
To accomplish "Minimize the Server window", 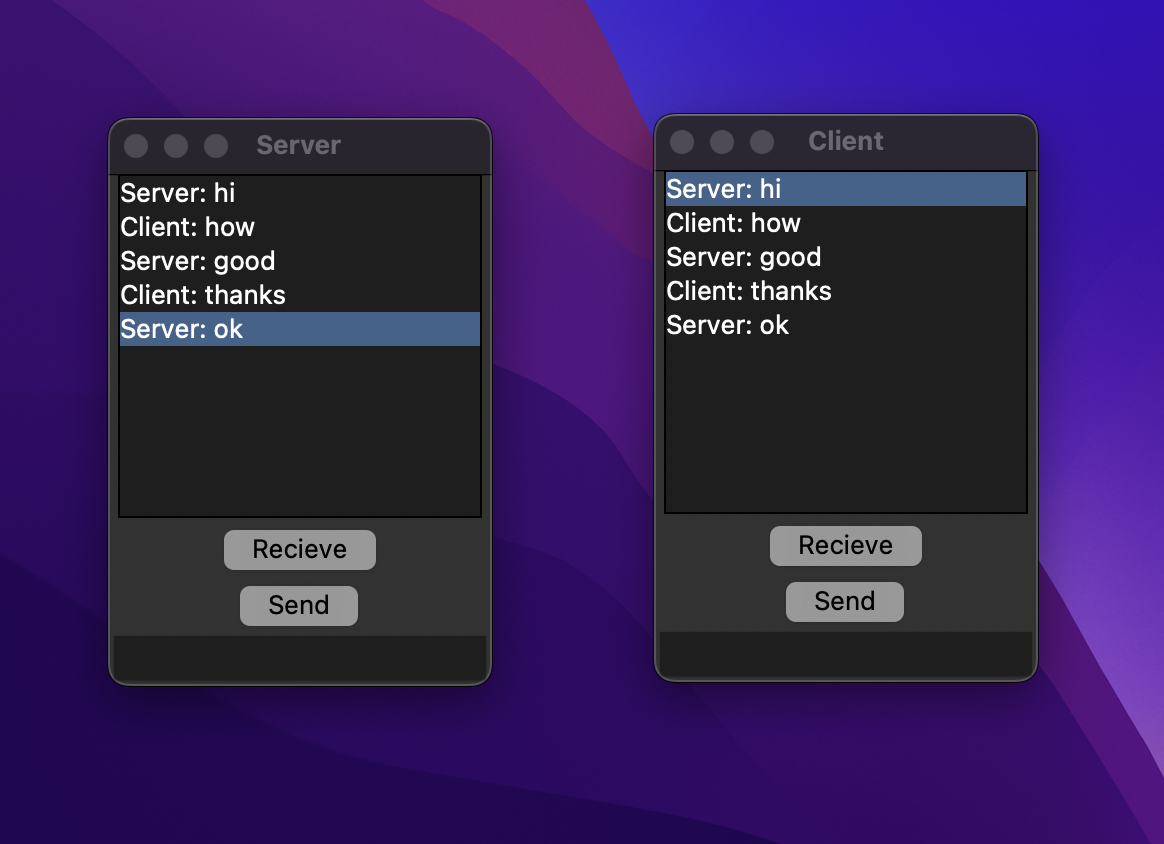I will click(176, 145).
